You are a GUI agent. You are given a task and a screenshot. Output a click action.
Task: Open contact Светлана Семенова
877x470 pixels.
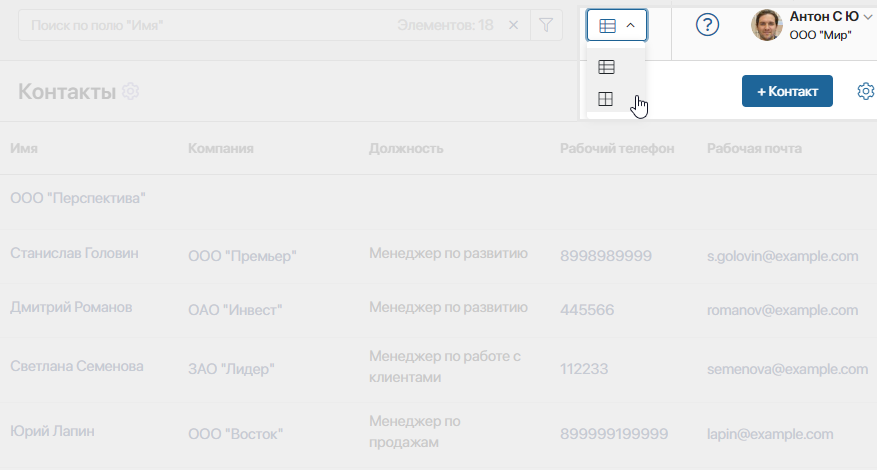pyautogui.click(x=77, y=366)
